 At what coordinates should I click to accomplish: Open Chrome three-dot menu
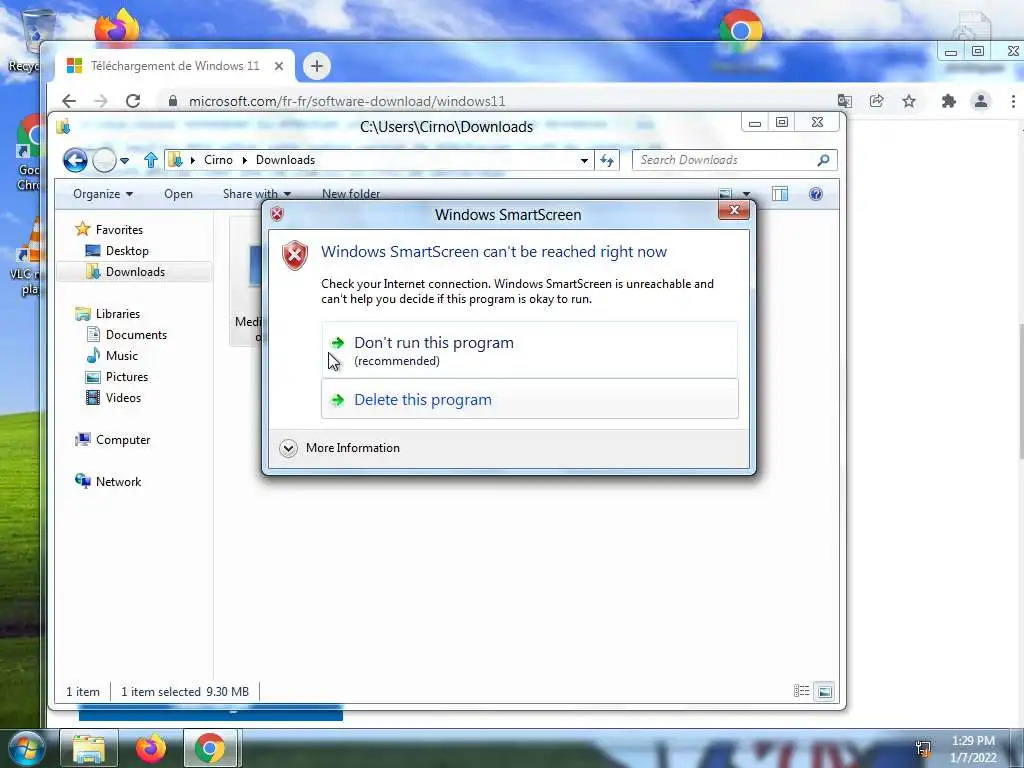tap(1013, 101)
